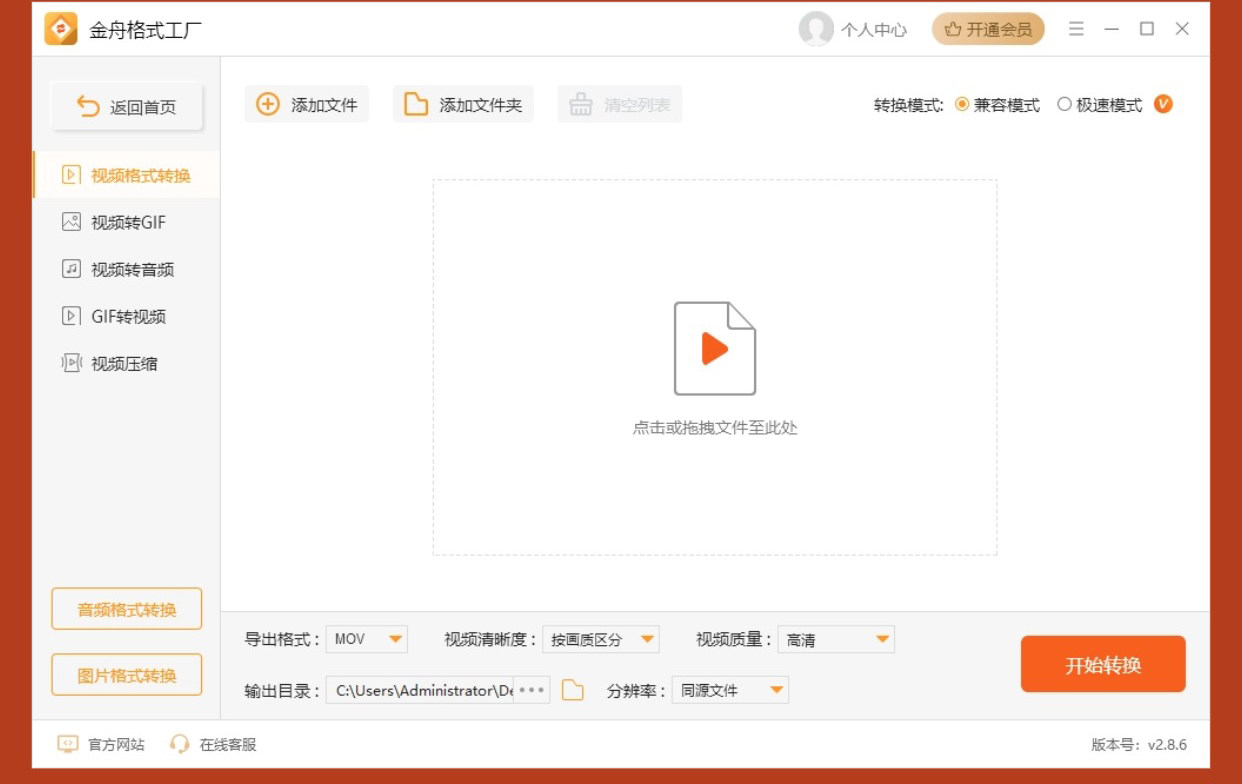Click the video file icon in drop area
Screen dimensions: 1242x784
715,348
